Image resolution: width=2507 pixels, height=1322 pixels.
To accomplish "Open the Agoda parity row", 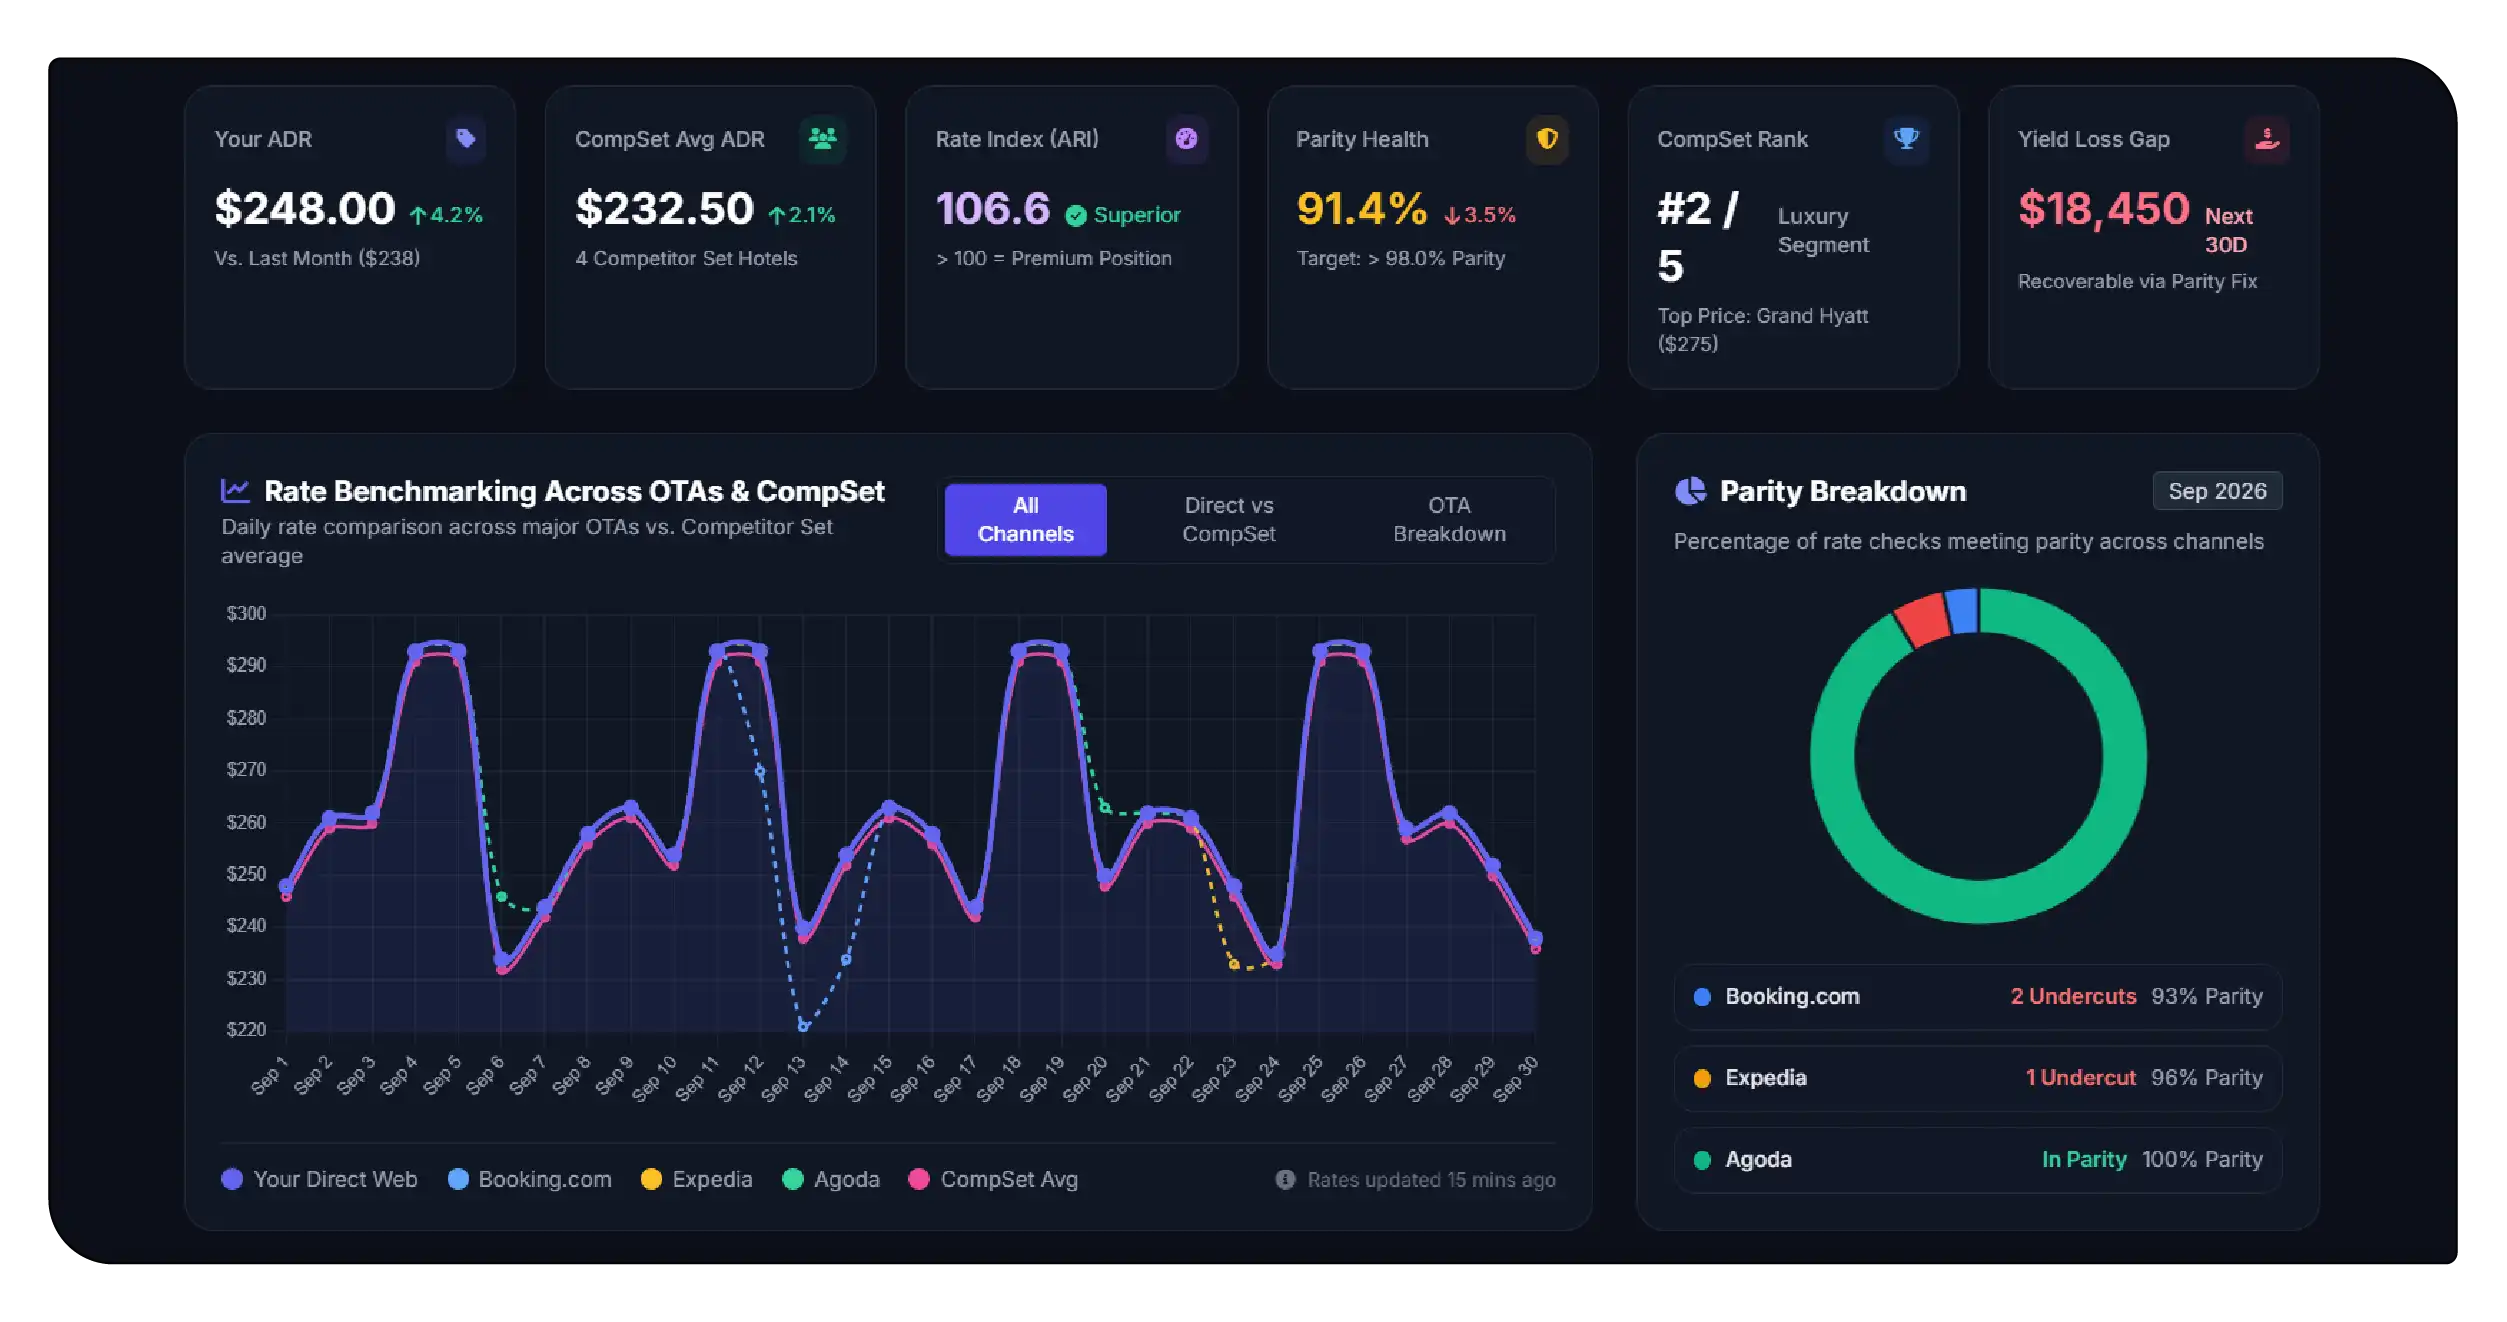I will (x=1978, y=1160).
